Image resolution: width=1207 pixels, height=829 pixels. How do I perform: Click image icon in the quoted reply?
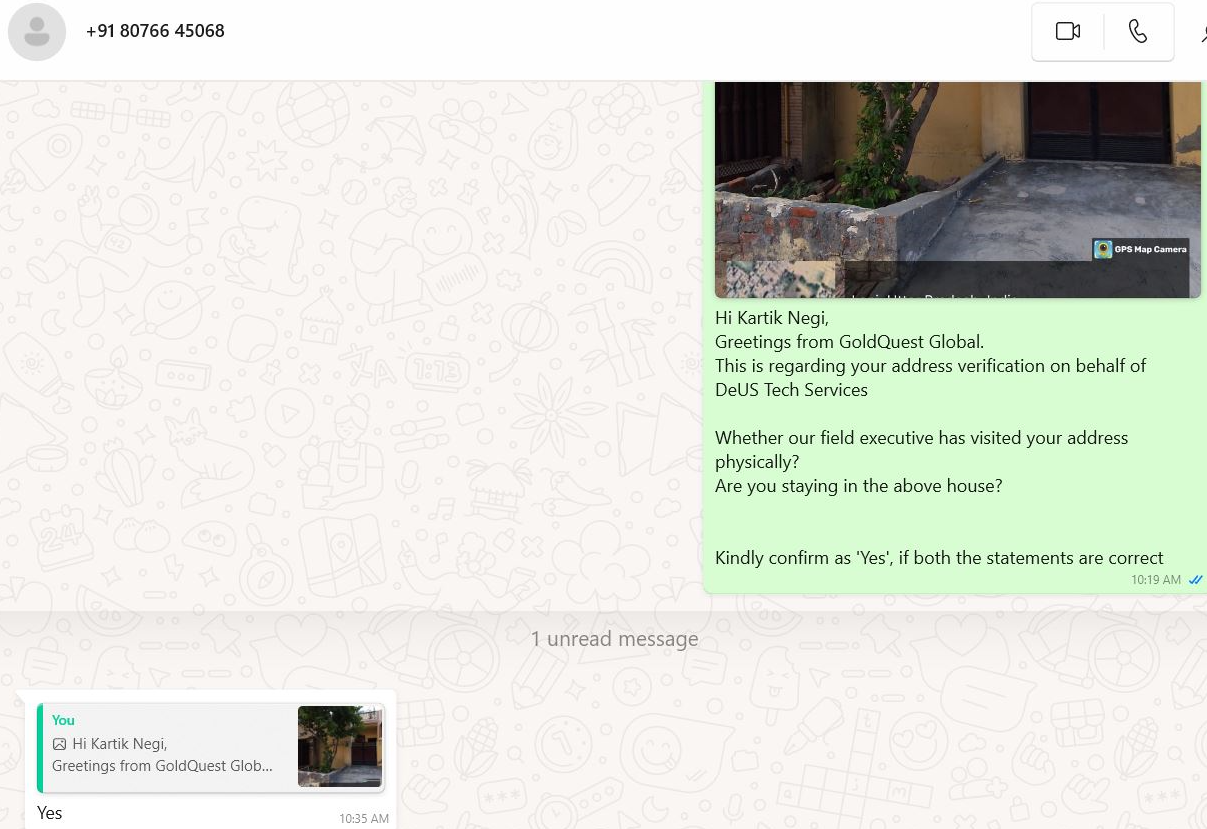pos(59,744)
